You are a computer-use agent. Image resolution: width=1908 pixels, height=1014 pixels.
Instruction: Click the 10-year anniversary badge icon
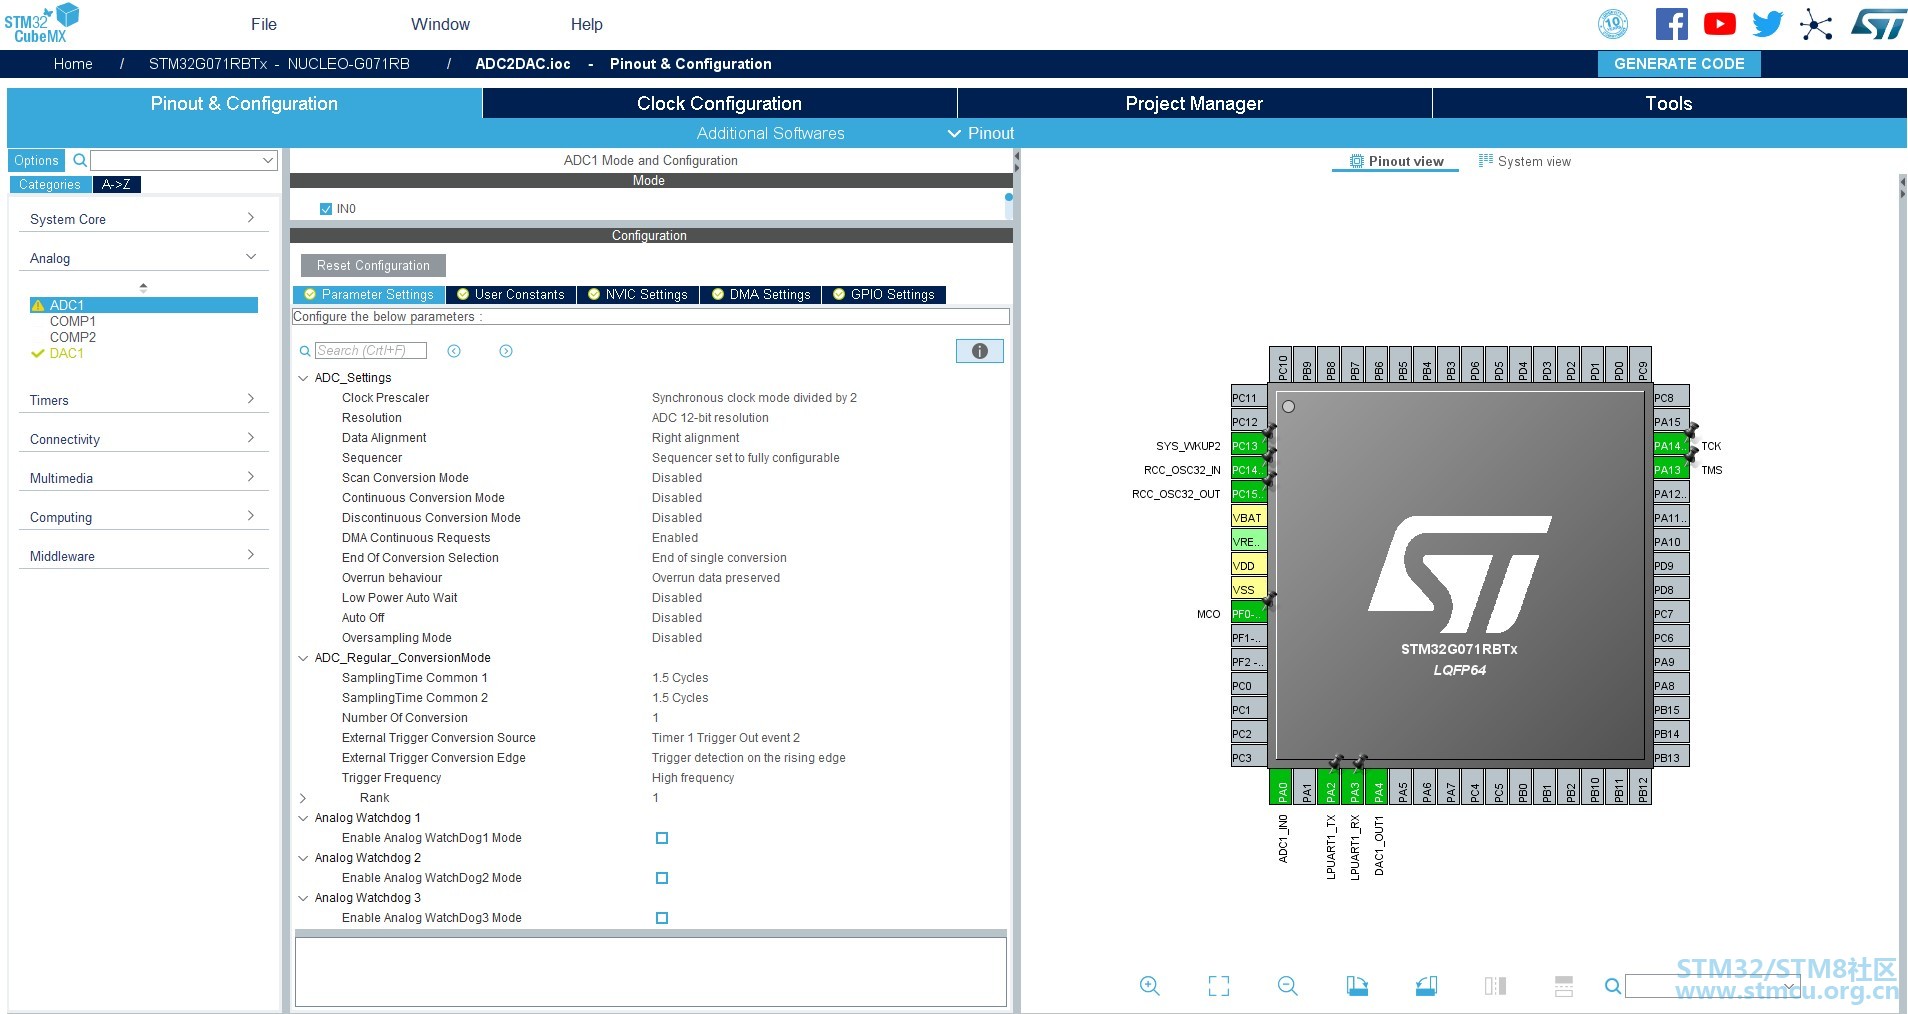(1612, 24)
